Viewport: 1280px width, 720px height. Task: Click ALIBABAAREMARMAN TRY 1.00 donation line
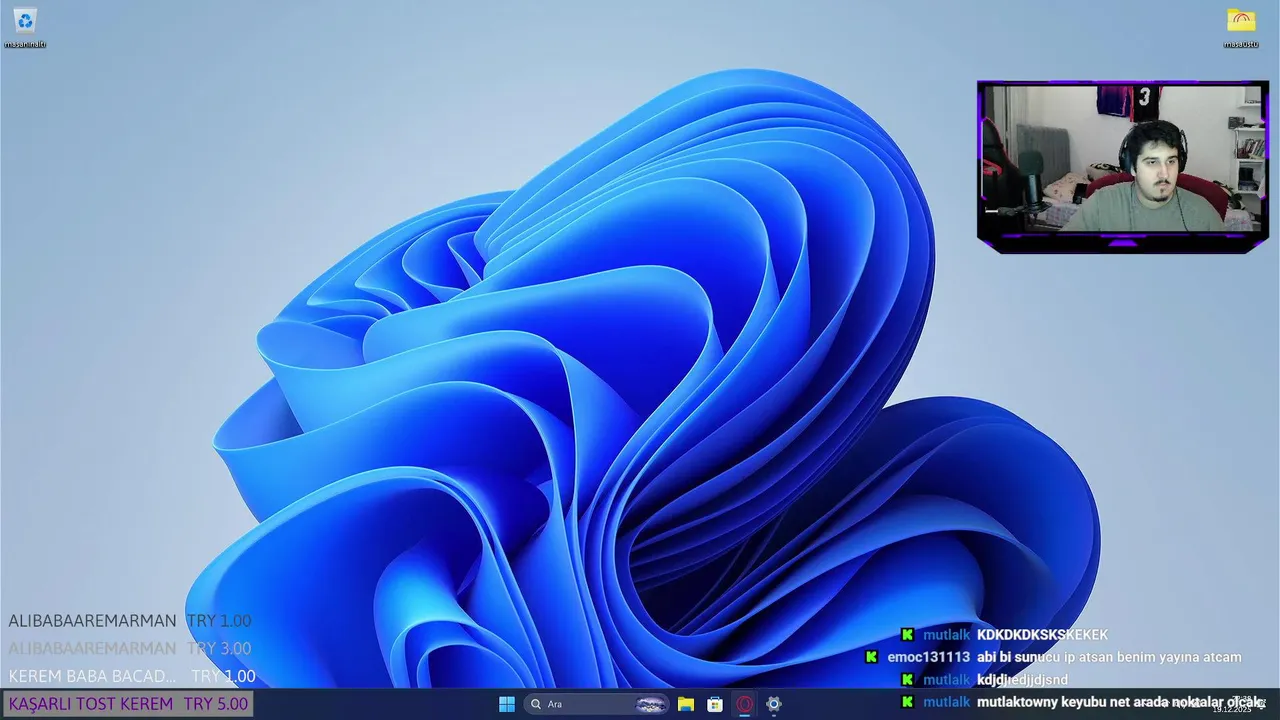130,621
